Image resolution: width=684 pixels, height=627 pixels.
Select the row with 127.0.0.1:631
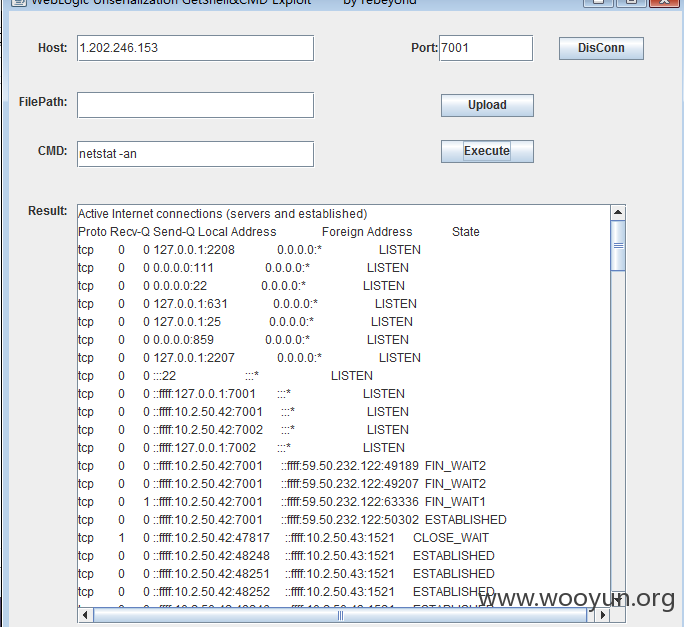click(247, 304)
